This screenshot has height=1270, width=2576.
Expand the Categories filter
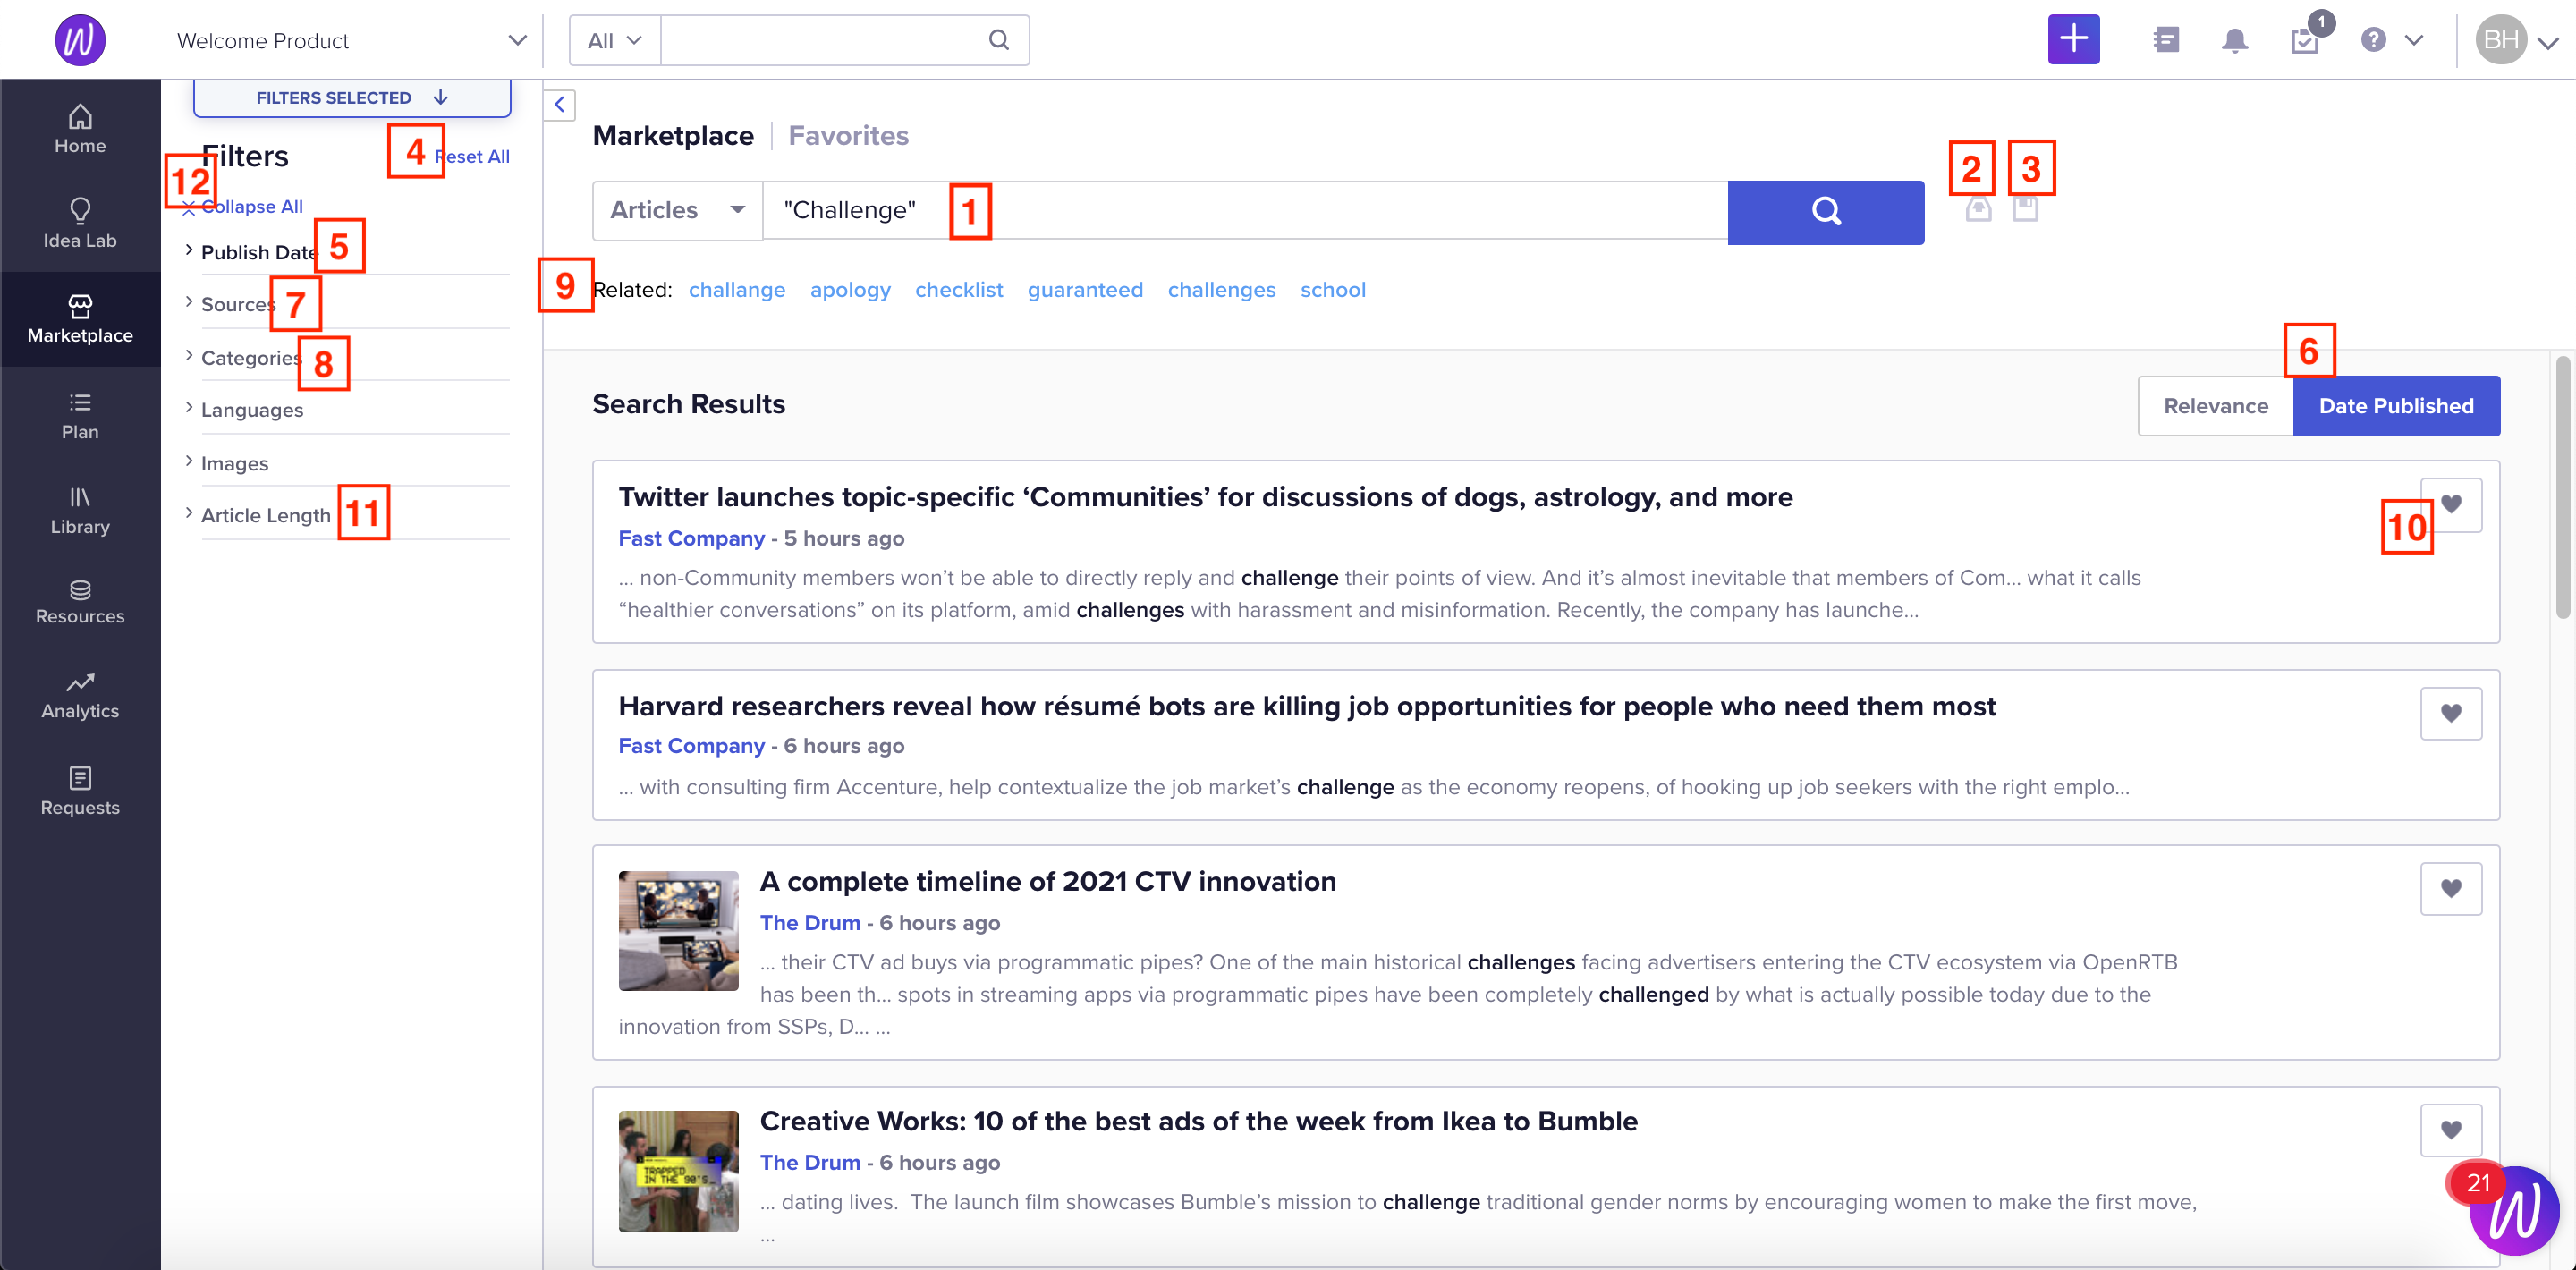[x=250, y=358]
